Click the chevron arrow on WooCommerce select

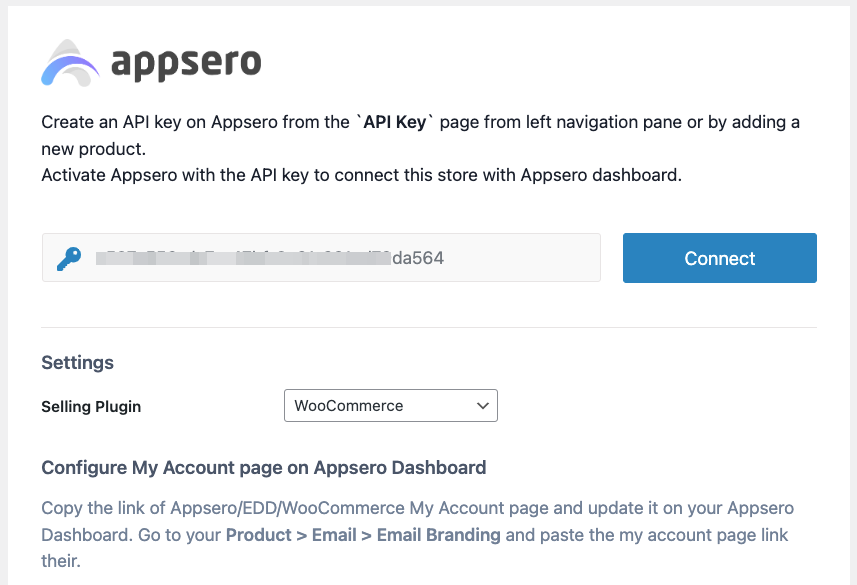pos(483,406)
